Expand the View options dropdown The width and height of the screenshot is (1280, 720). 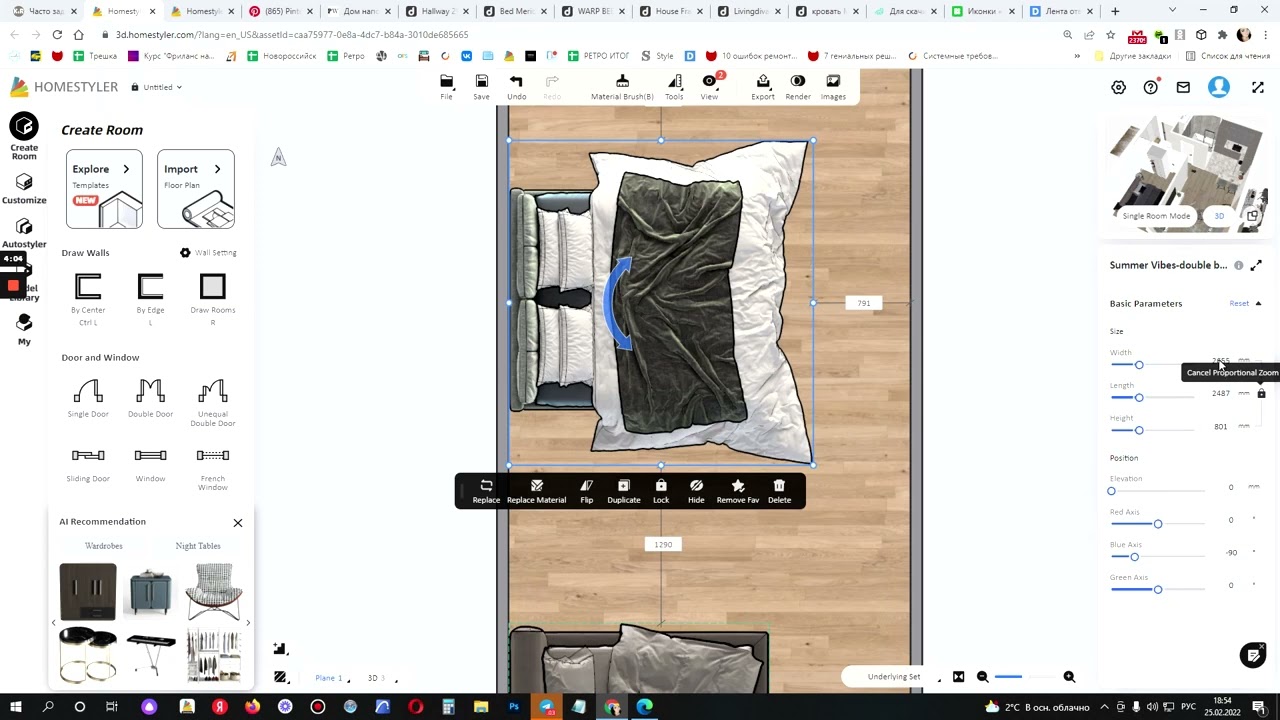pos(710,87)
